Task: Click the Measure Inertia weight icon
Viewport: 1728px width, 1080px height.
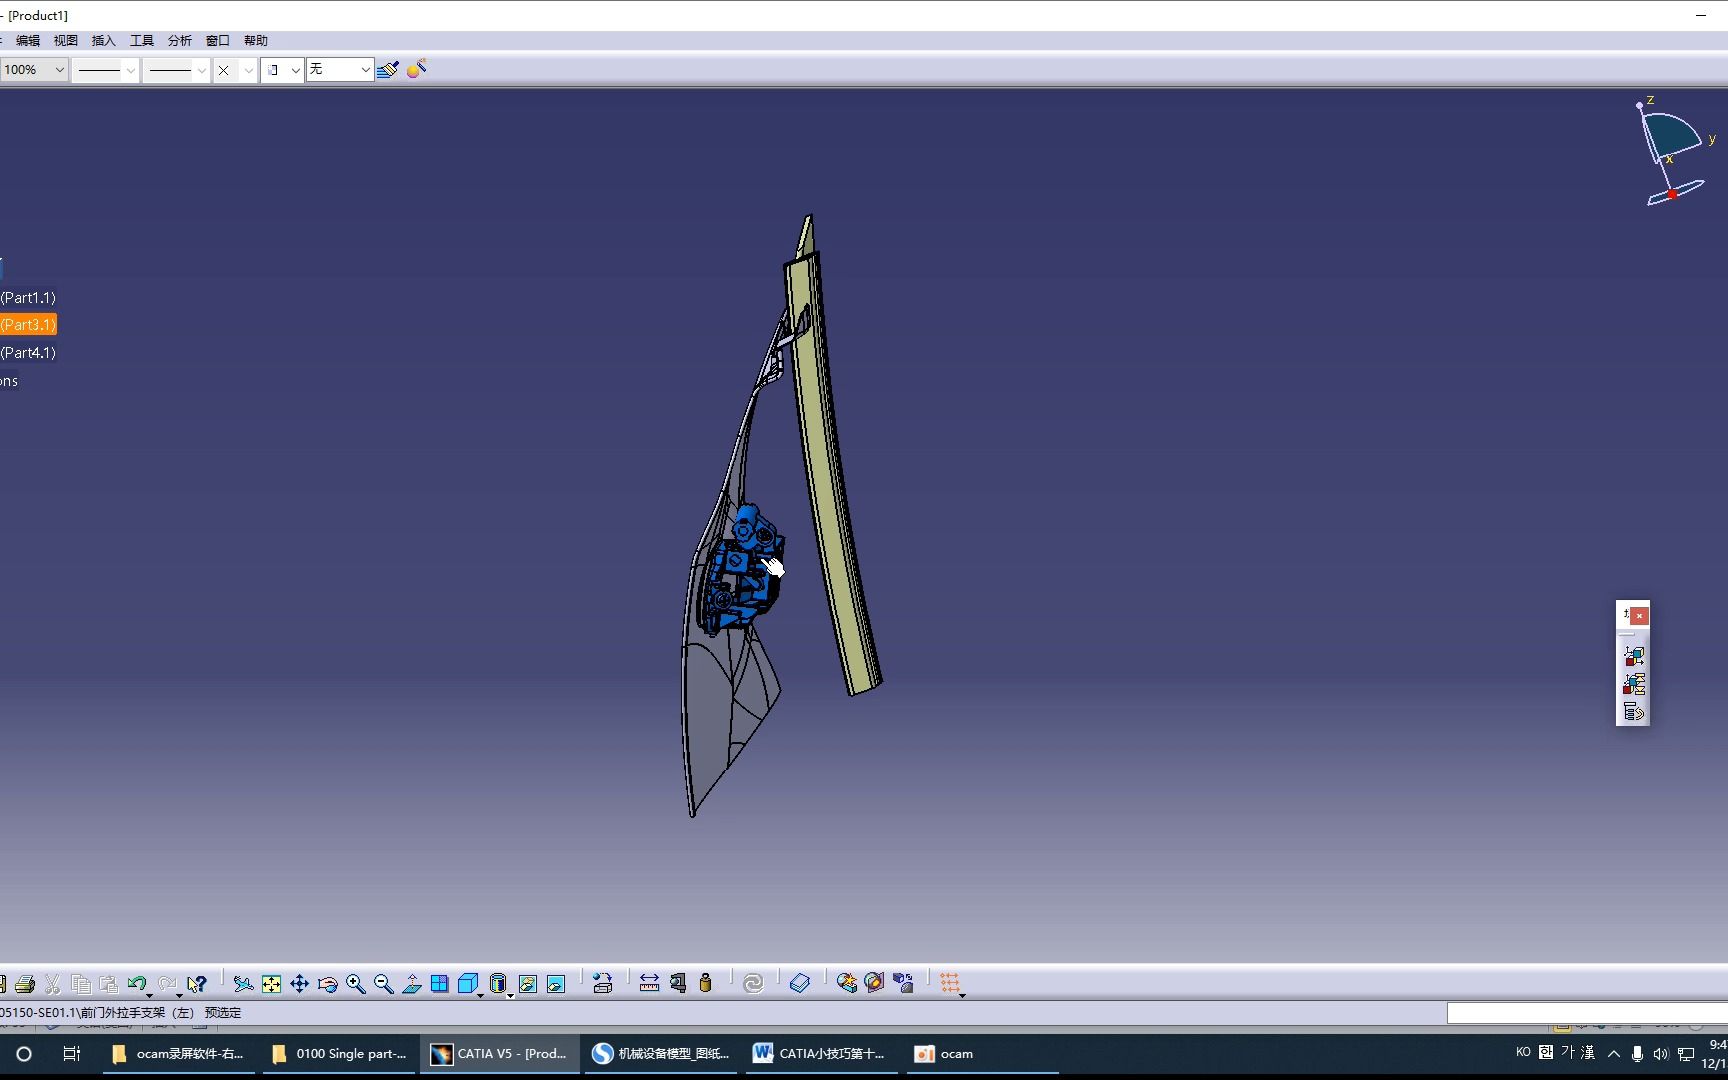Action: (705, 984)
